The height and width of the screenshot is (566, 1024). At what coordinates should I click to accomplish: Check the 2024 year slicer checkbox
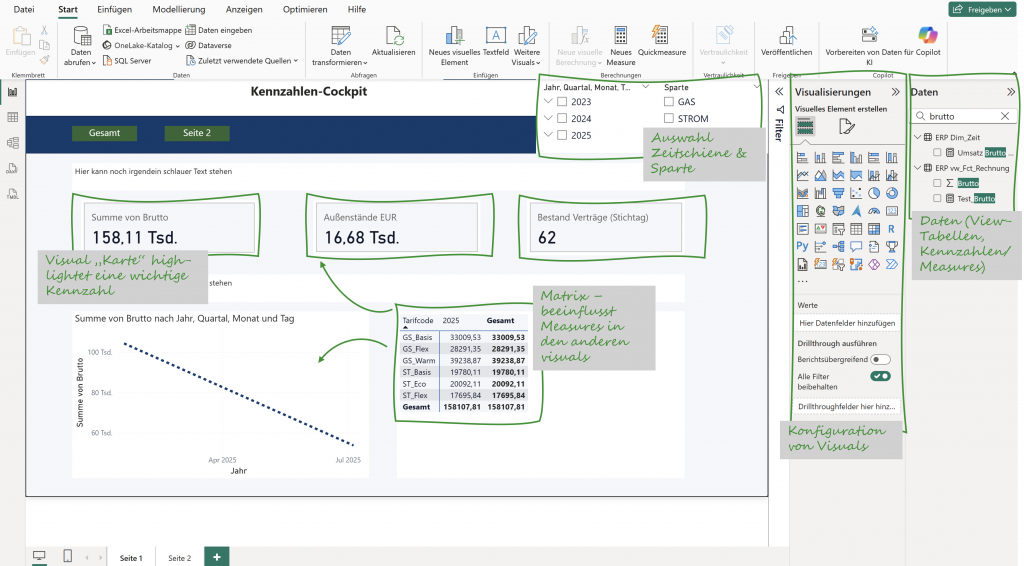(562, 118)
